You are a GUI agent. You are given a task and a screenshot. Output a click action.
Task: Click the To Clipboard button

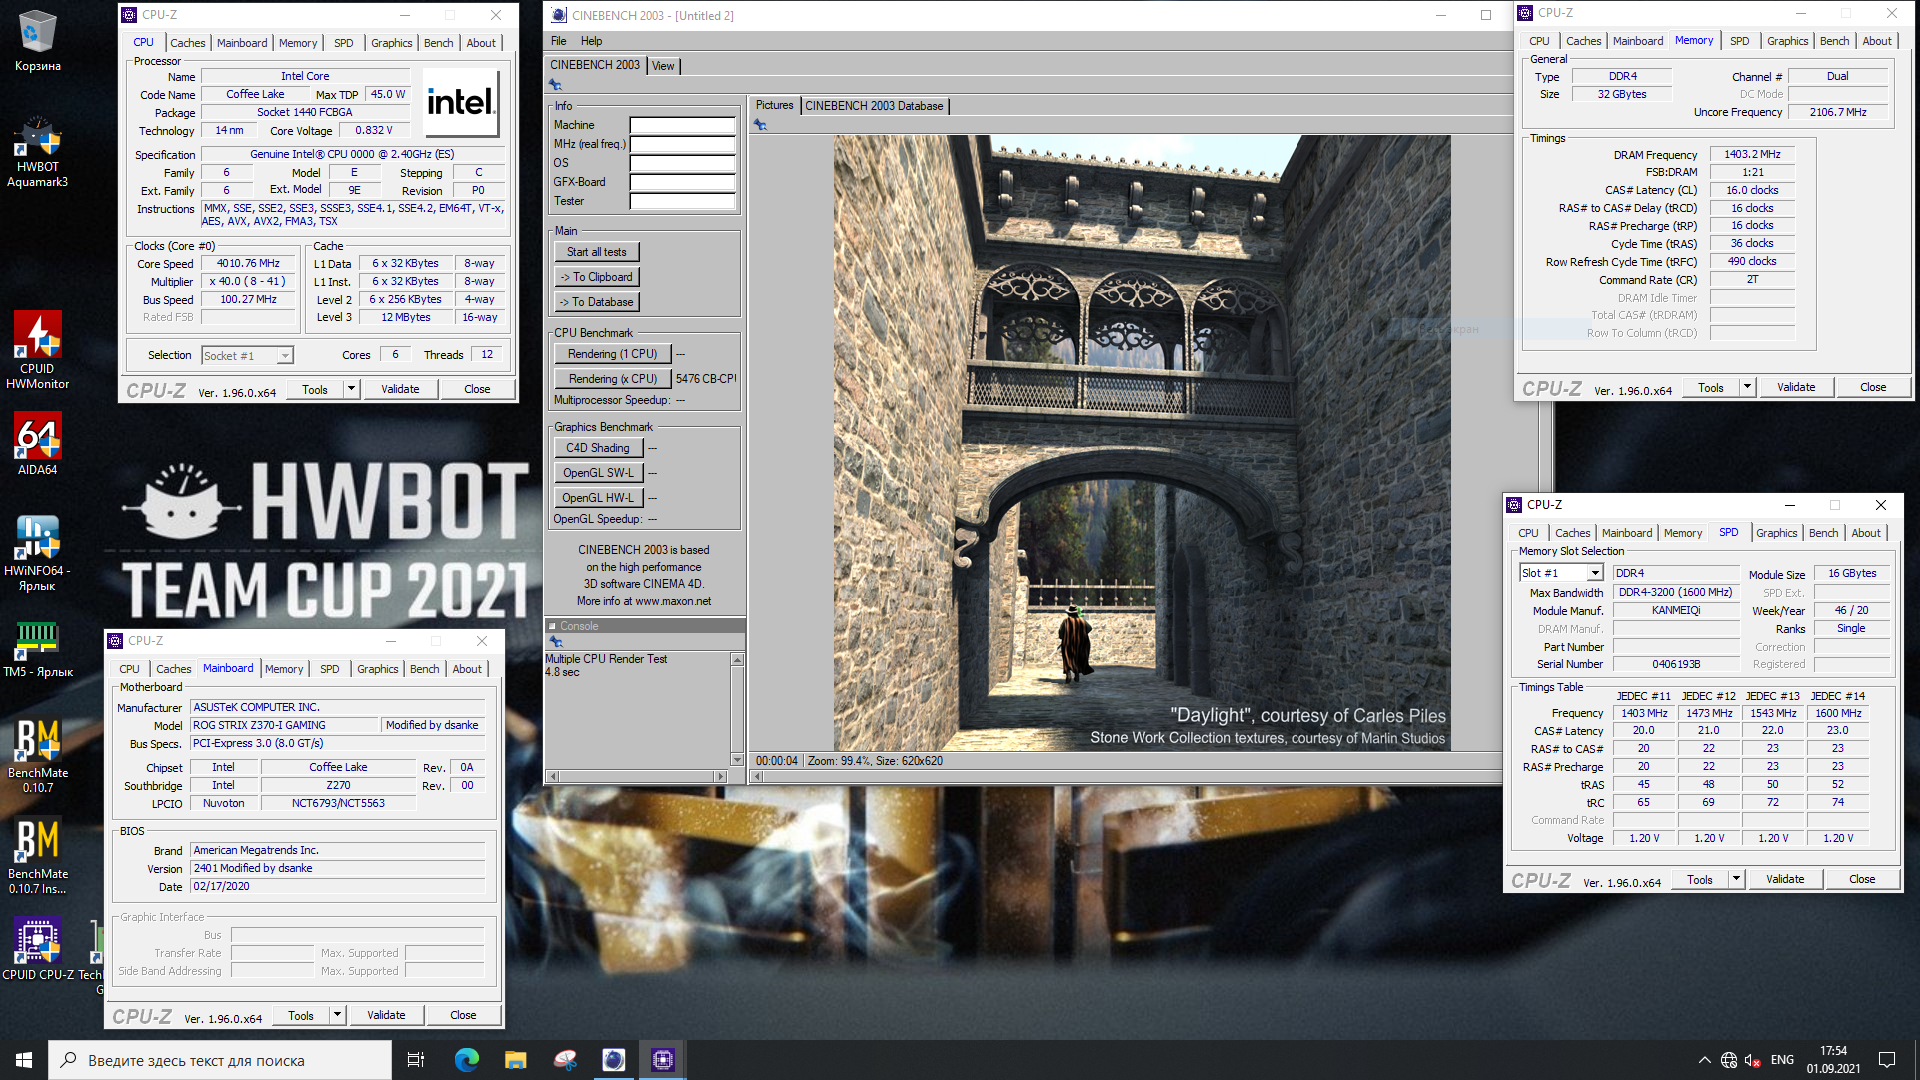point(596,277)
